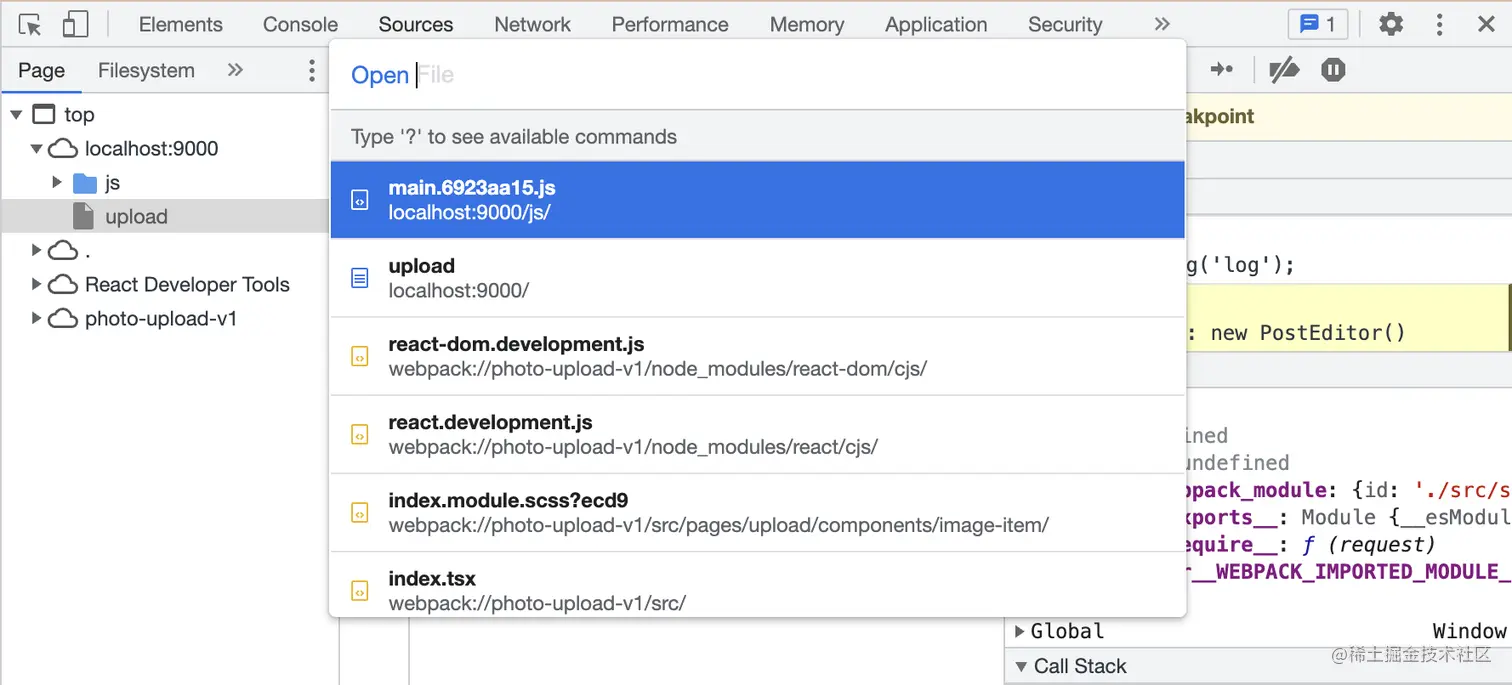The image size is (1512, 685).
Task: Open DevTools settings gear
Action: pyautogui.click(x=1391, y=24)
